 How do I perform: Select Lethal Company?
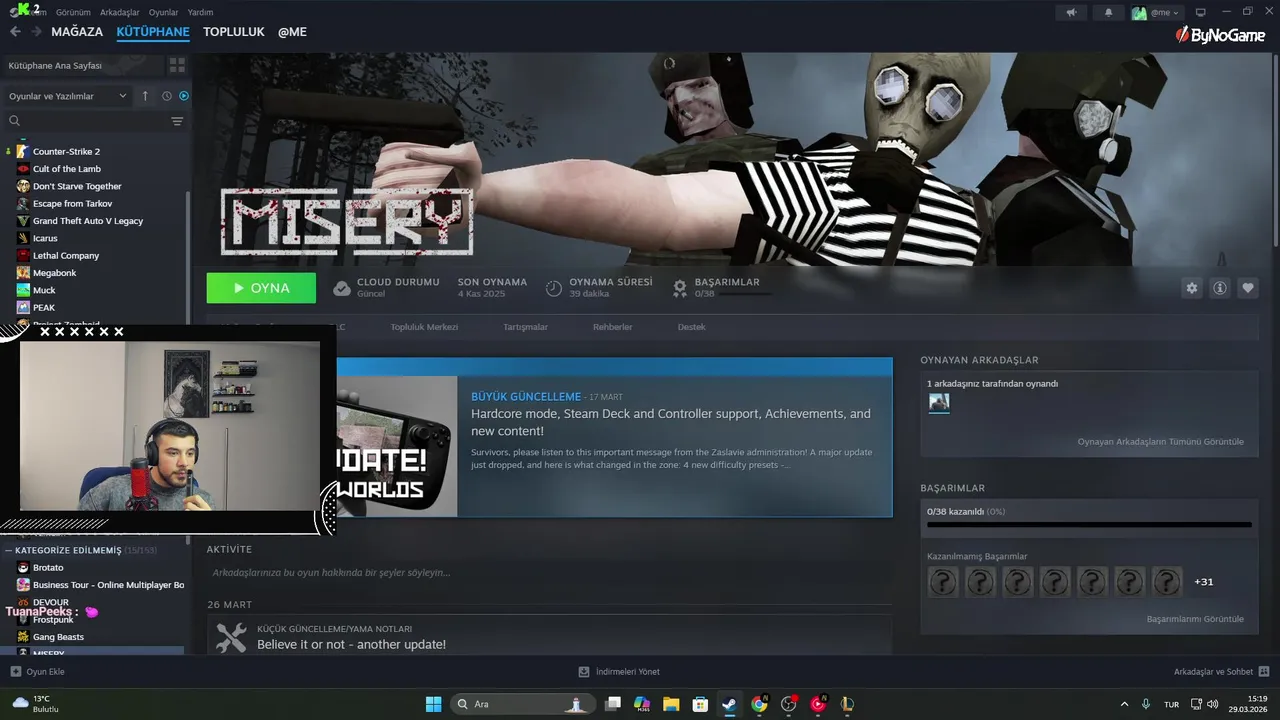[66, 255]
